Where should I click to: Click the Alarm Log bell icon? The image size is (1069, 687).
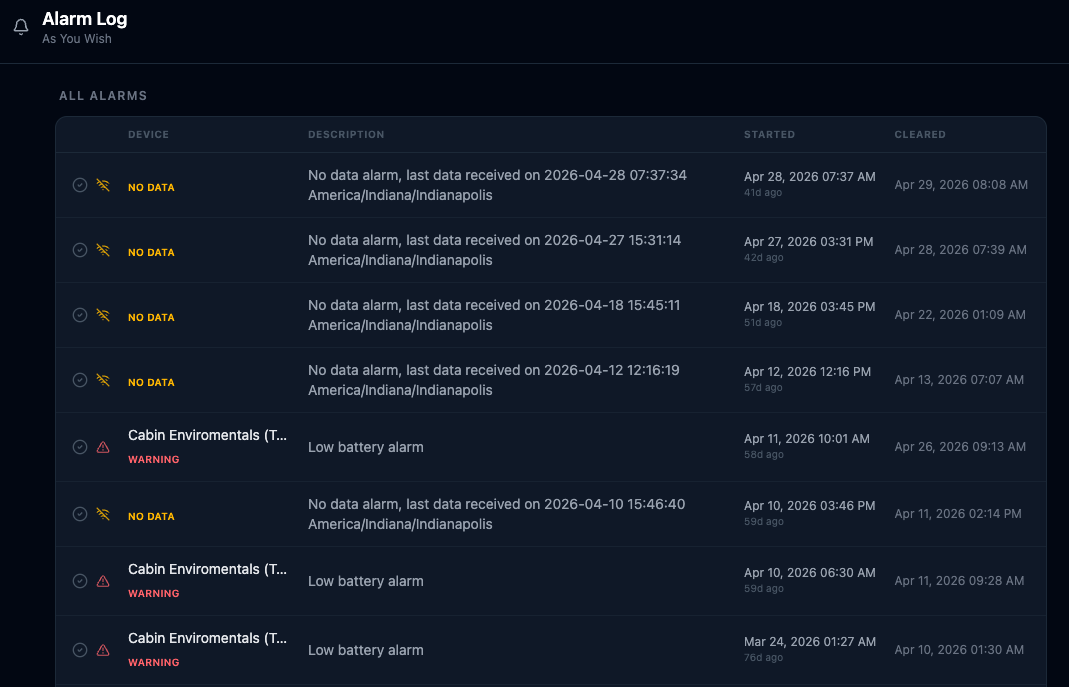tap(21, 27)
